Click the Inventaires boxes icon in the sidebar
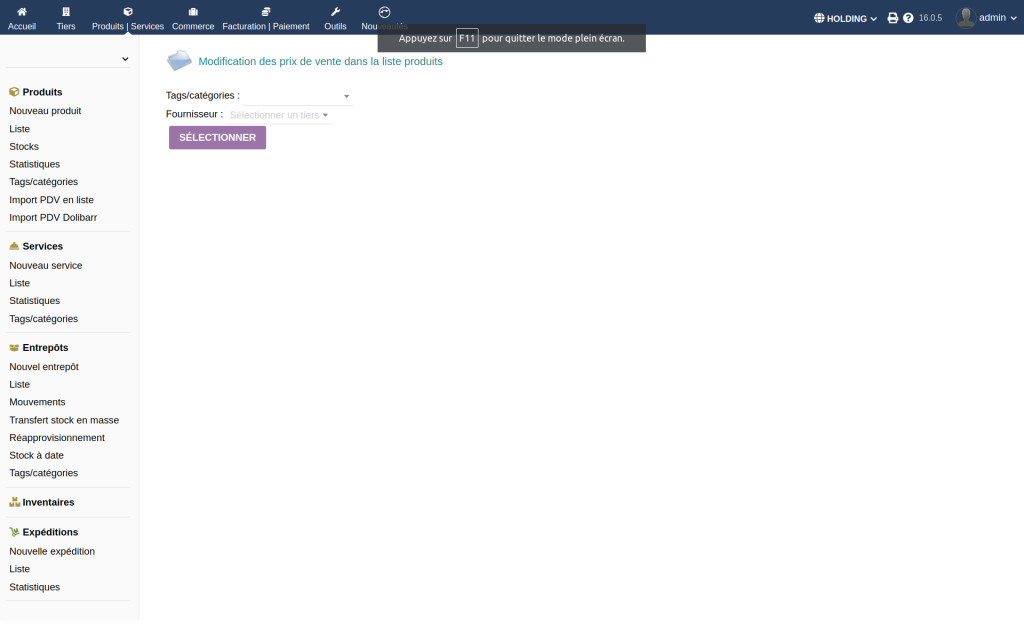Image resolution: width=1024 pixels, height=640 pixels. pyautogui.click(x=14, y=502)
